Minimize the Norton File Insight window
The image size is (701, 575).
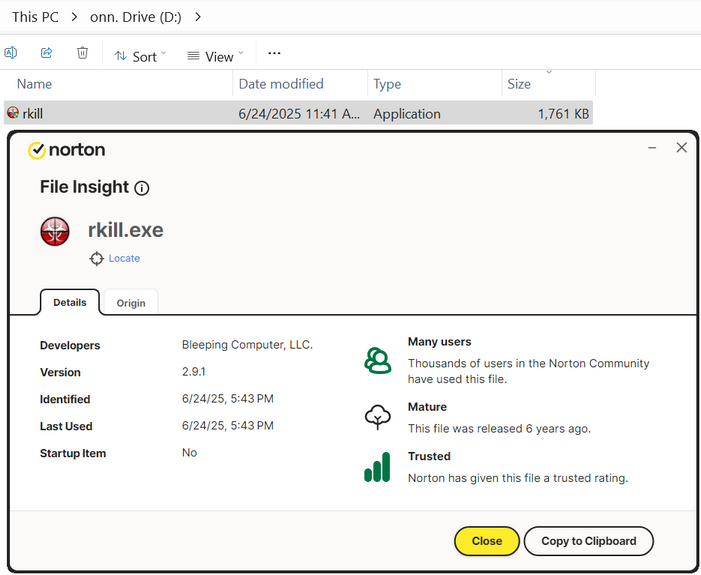[652, 148]
